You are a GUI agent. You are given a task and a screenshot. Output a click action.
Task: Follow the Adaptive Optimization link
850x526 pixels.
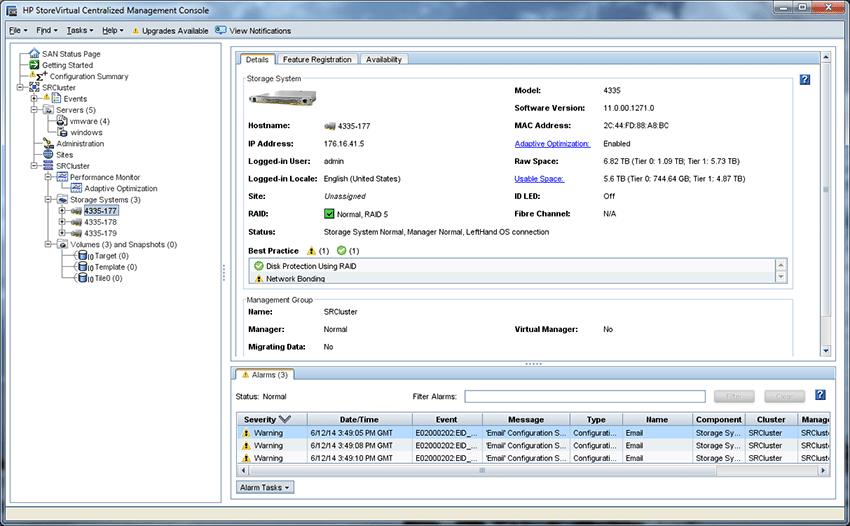click(552, 144)
